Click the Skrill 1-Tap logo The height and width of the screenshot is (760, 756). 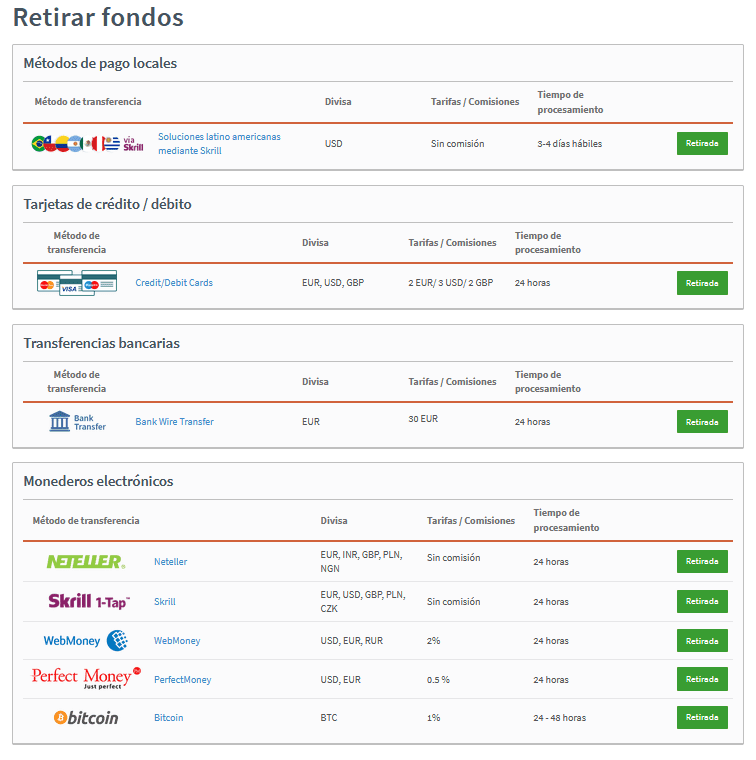pyautogui.click(x=88, y=602)
